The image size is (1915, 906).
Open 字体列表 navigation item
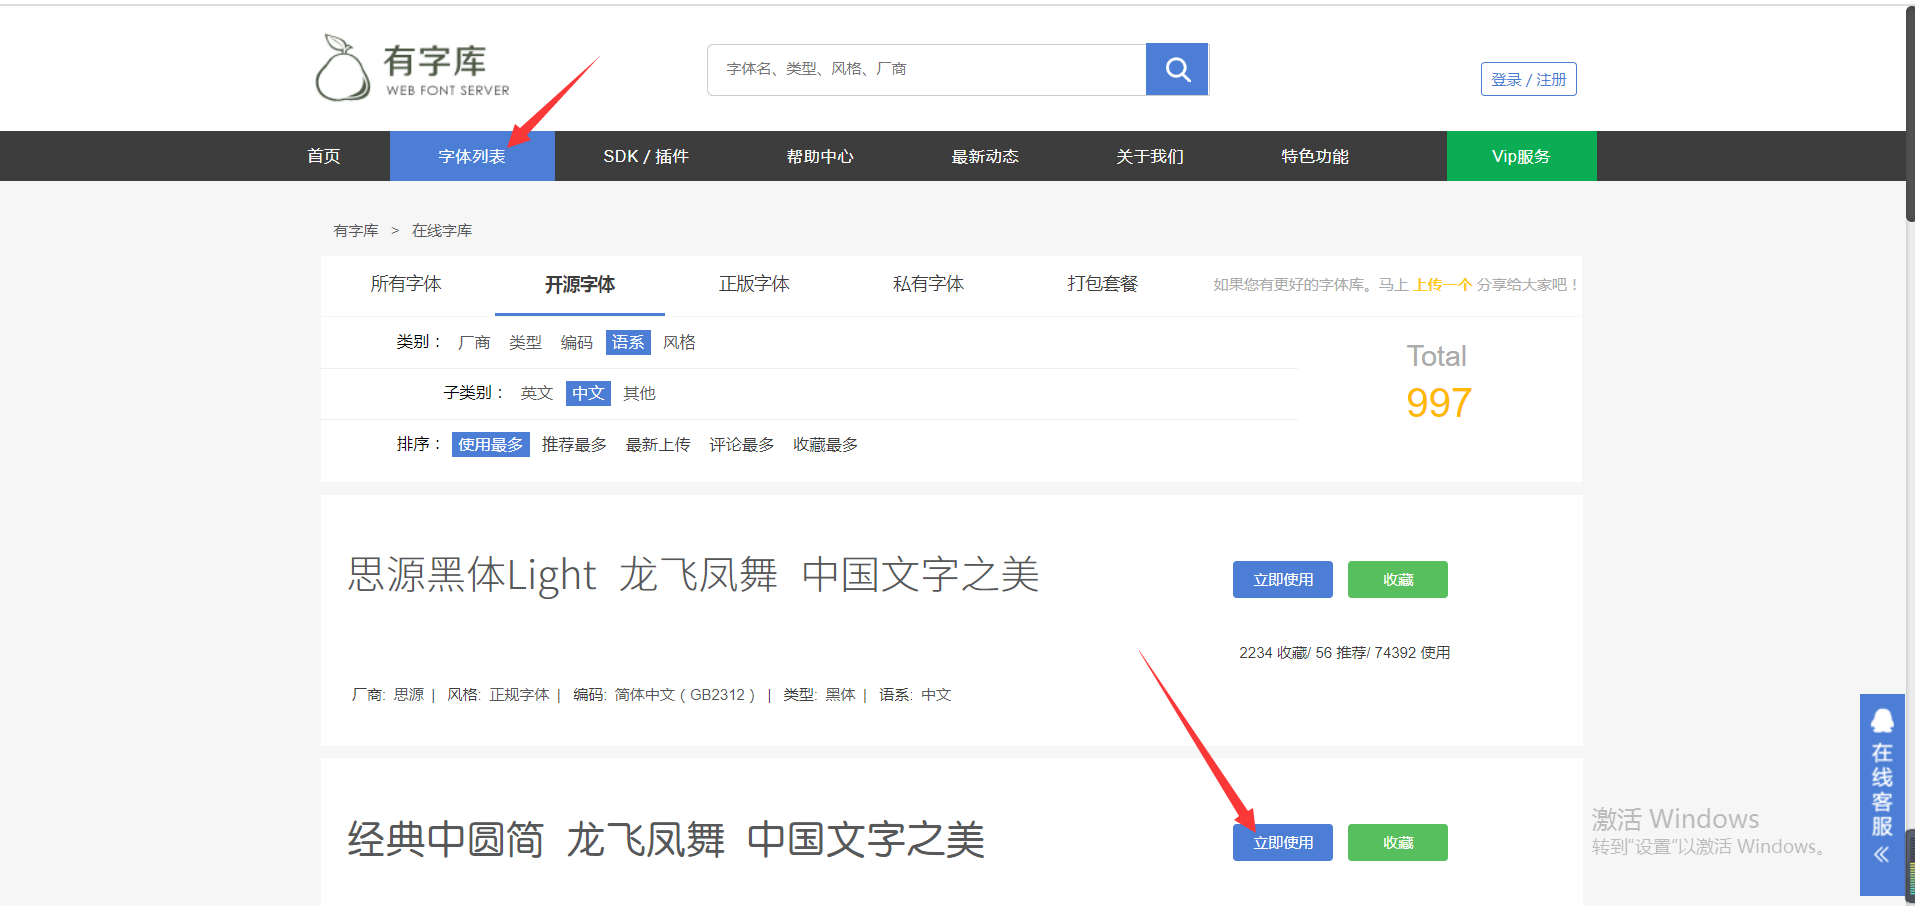tap(472, 156)
